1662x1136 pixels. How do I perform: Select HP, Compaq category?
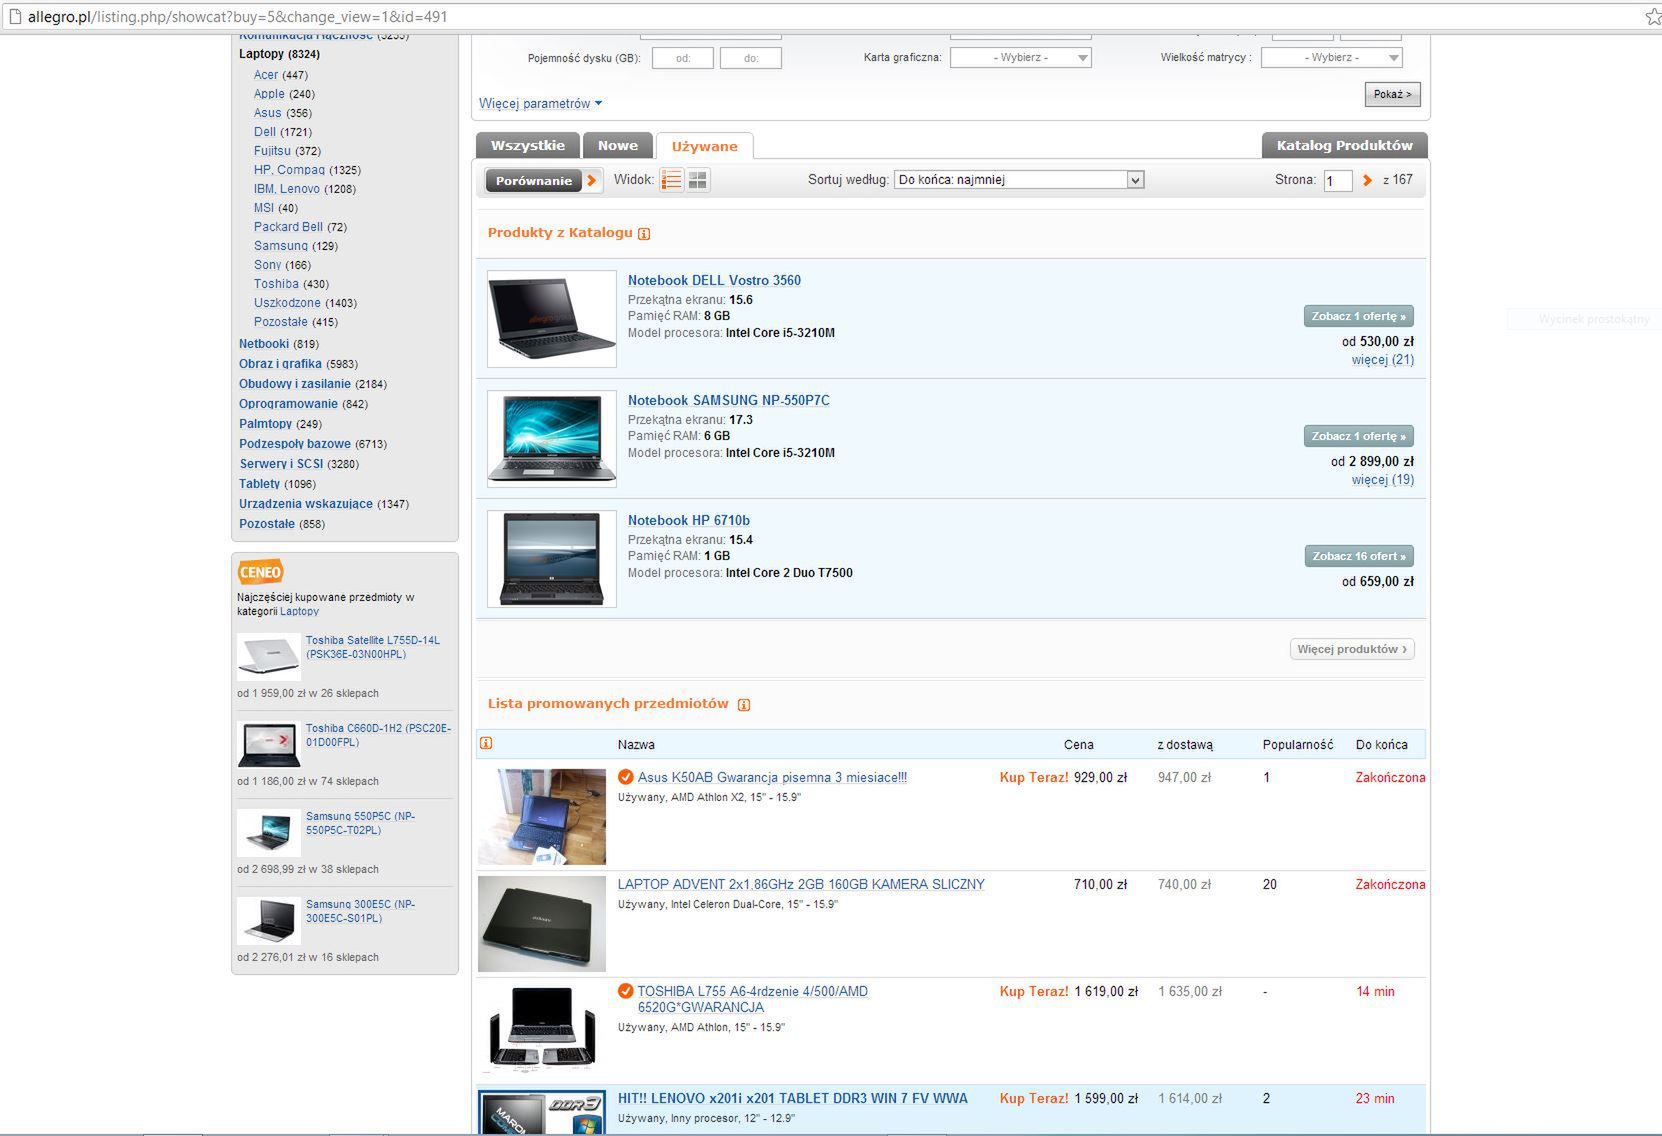point(289,170)
